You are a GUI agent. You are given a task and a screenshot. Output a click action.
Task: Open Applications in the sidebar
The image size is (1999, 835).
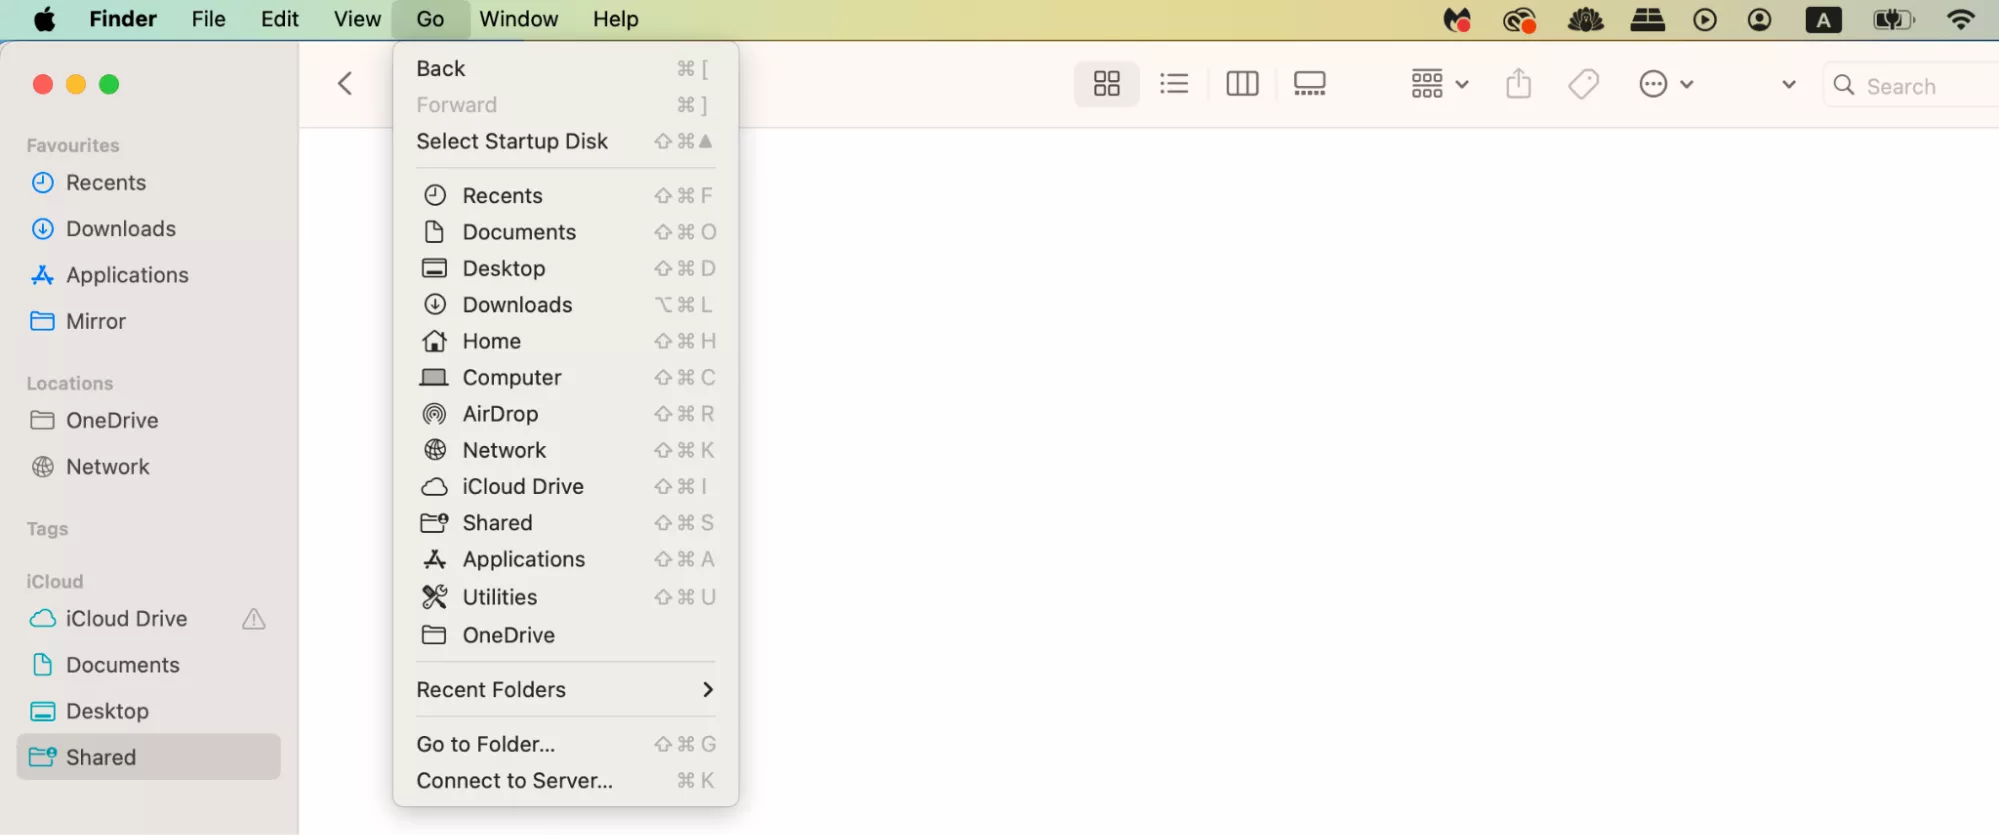(127, 275)
